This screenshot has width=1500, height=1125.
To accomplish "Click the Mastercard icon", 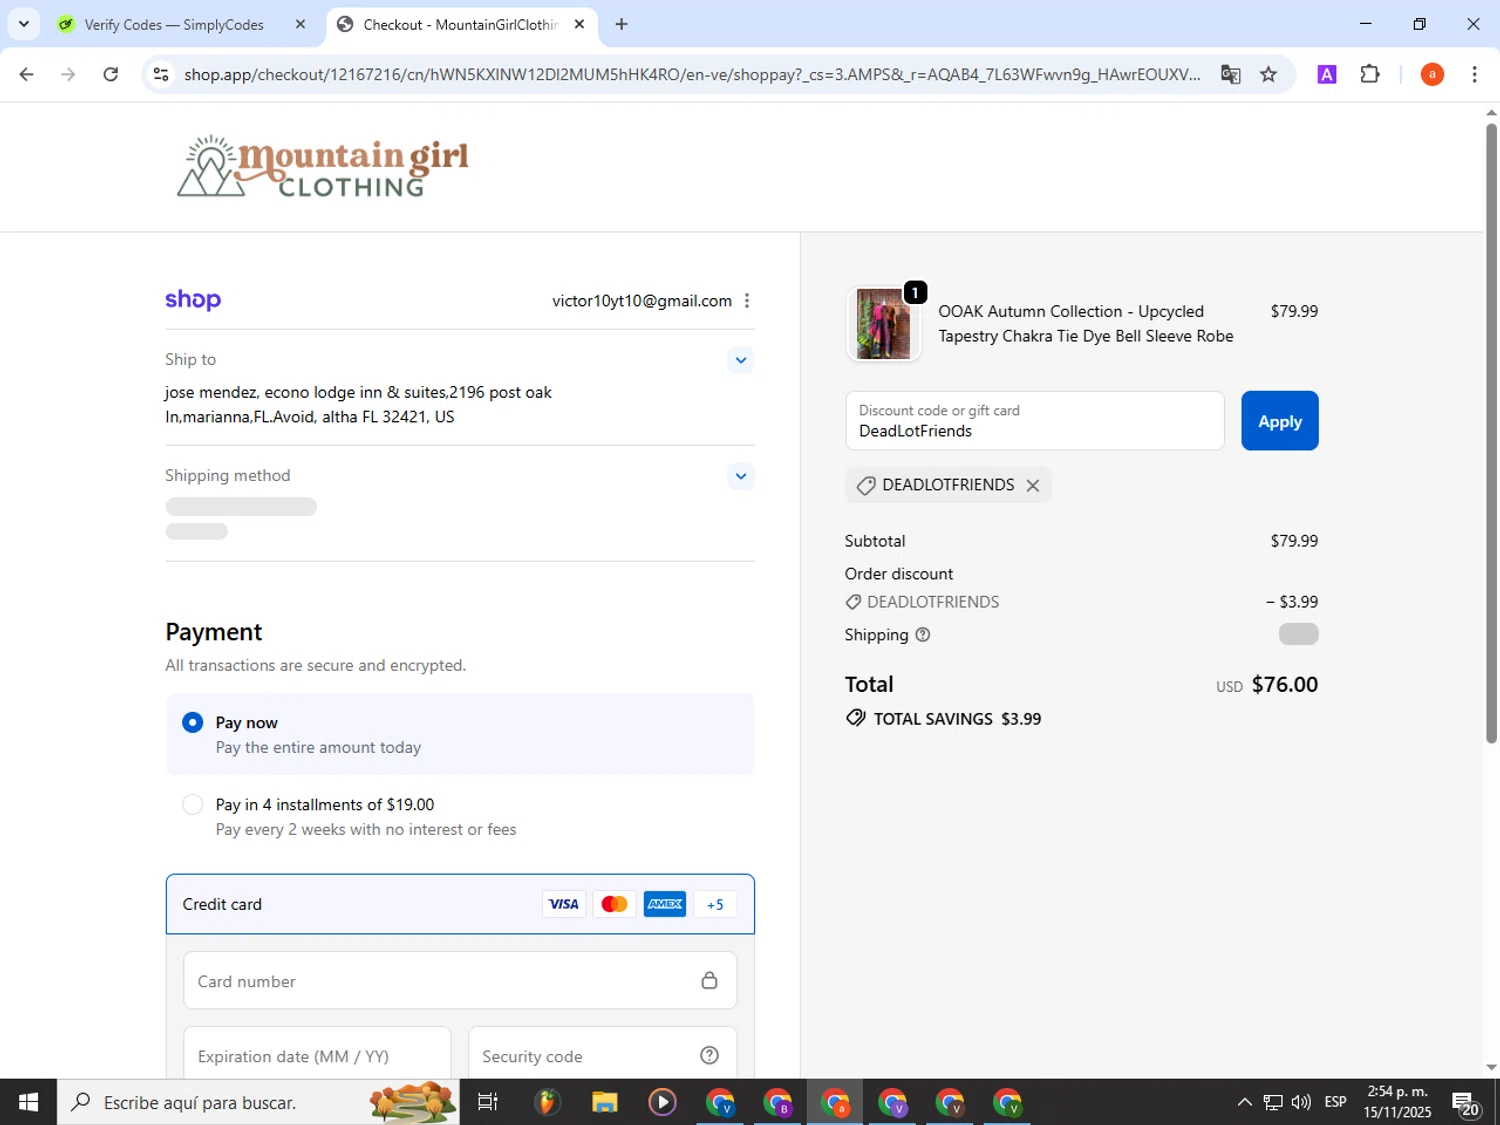I will 614,904.
